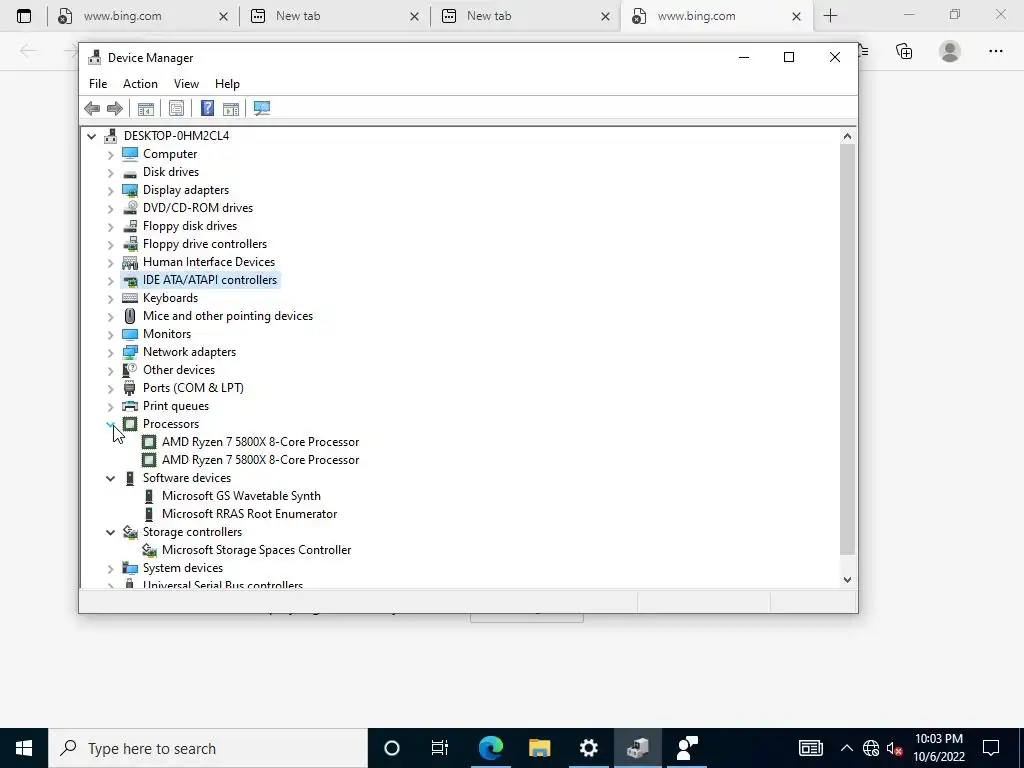The image size is (1024, 768).
Task: Expand the Network adapters category
Action: point(110,353)
